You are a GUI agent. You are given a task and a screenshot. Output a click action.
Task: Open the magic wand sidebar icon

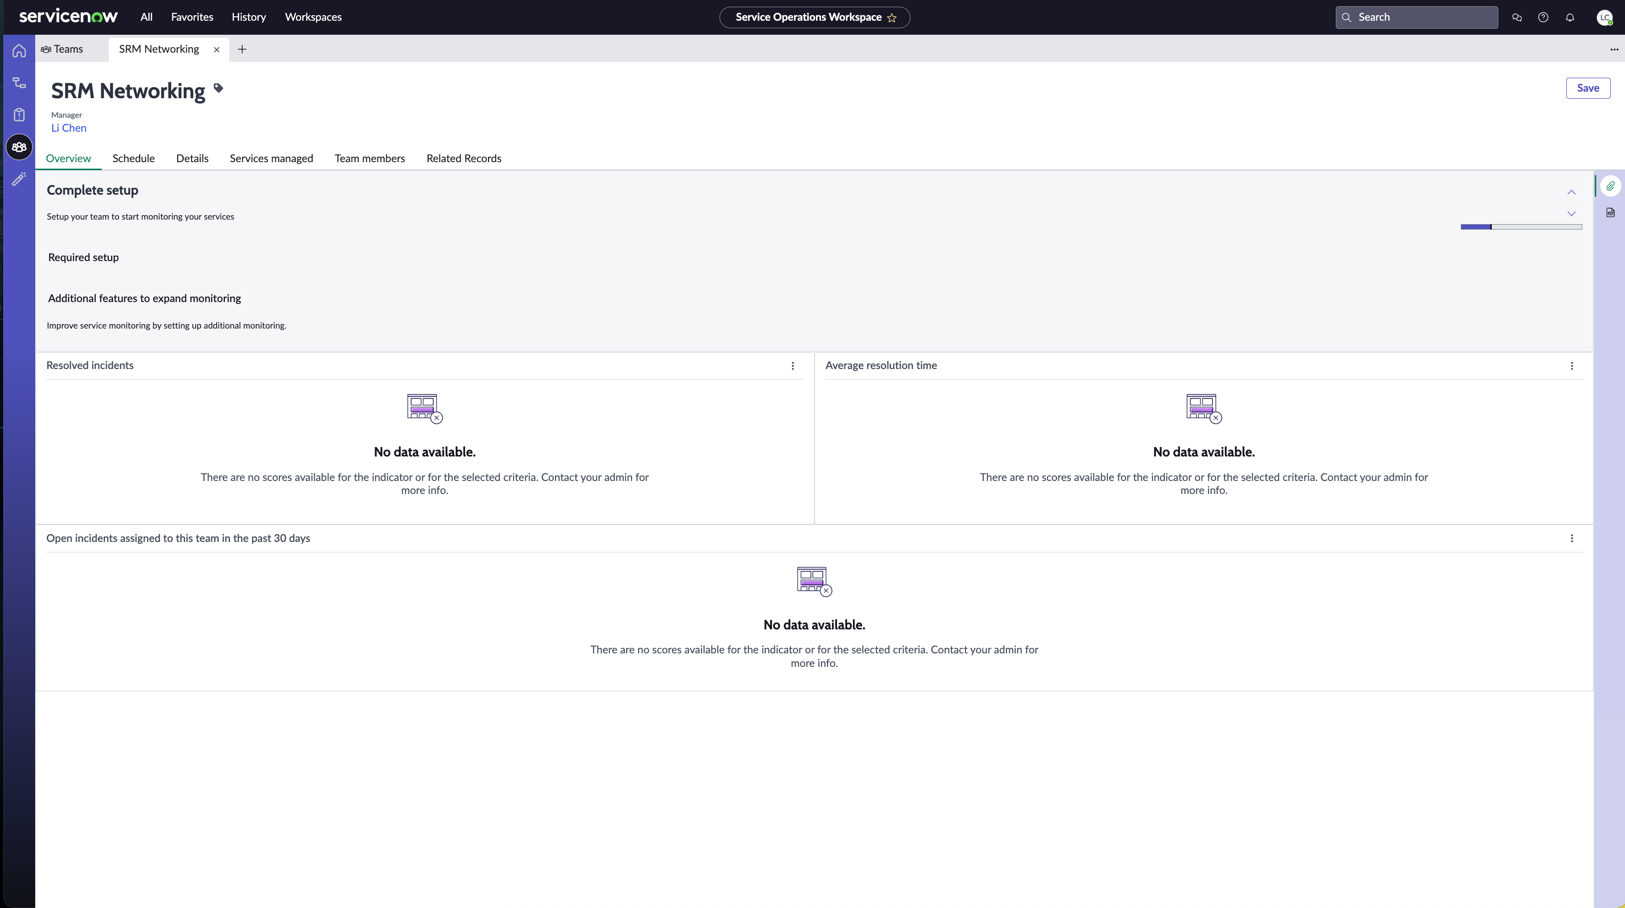pyautogui.click(x=19, y=179)
